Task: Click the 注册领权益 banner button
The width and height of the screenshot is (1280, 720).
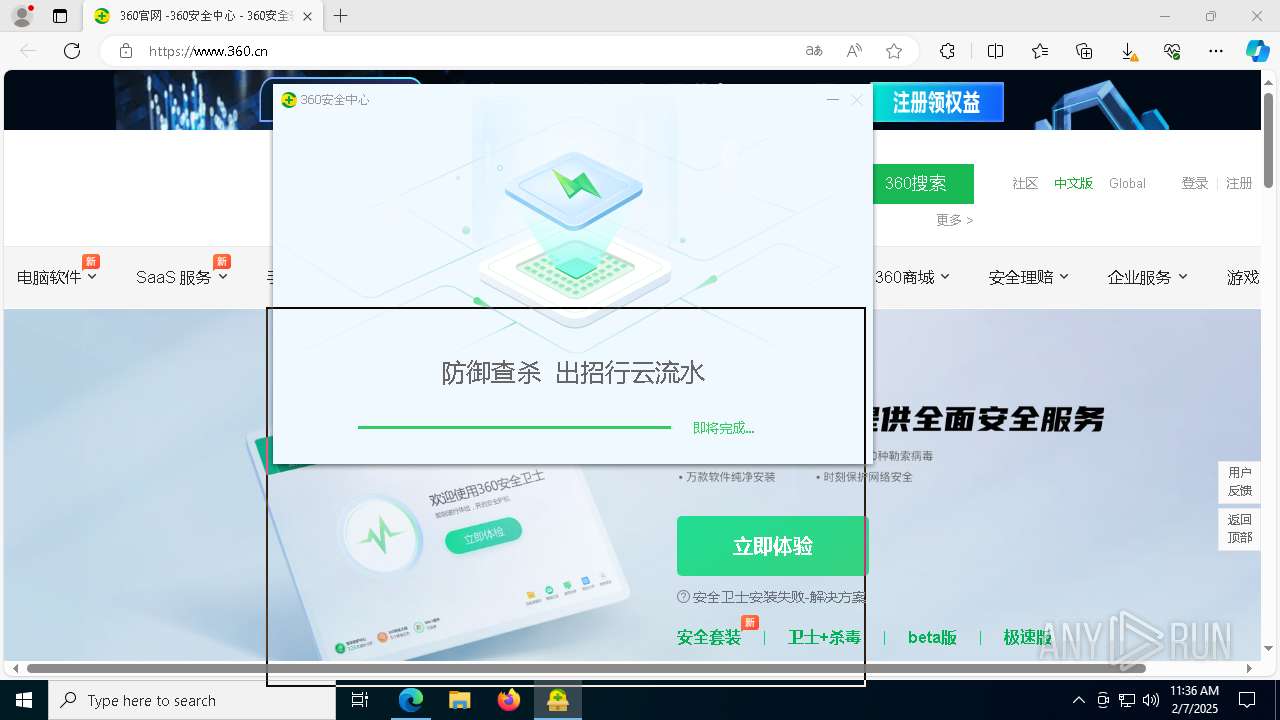Action: [937, 102]
